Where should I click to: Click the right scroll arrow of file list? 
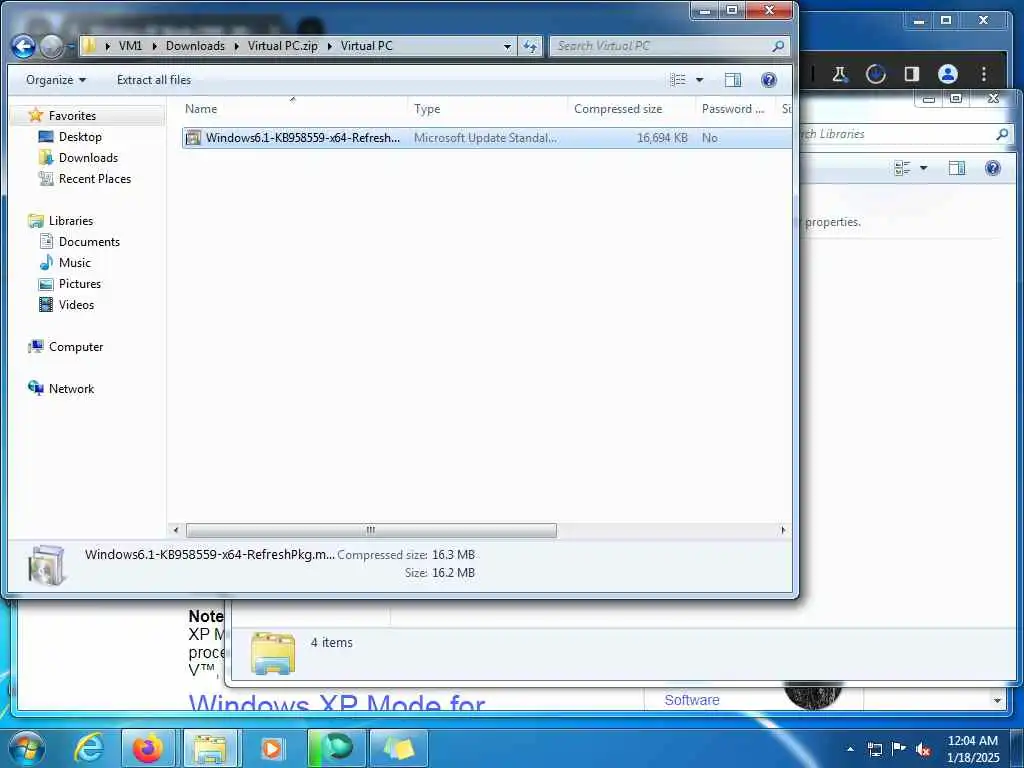[782, 530]
